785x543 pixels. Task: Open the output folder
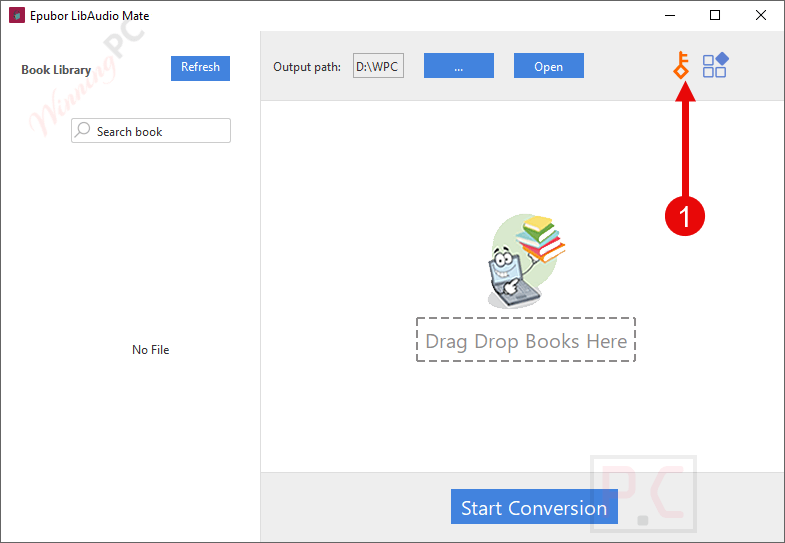(549, 66)
